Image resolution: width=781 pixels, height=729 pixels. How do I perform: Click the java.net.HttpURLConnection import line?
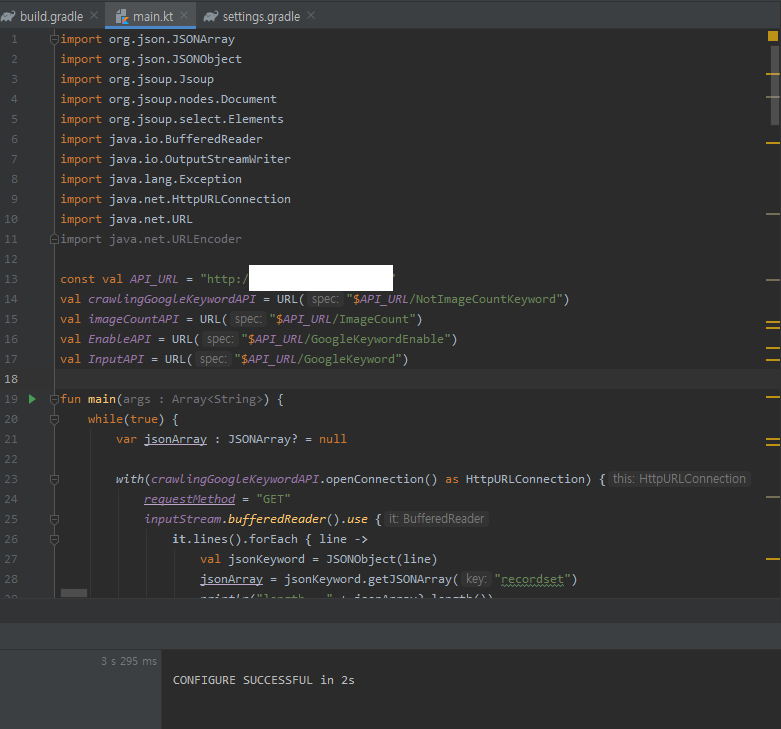pyautogui.click(x=175, y=199)
